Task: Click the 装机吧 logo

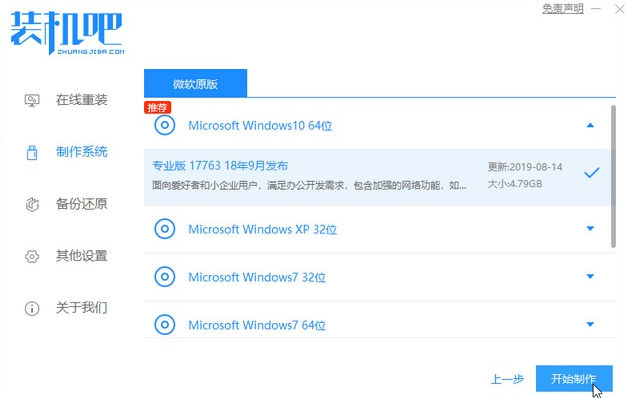Action: point(67,33)
